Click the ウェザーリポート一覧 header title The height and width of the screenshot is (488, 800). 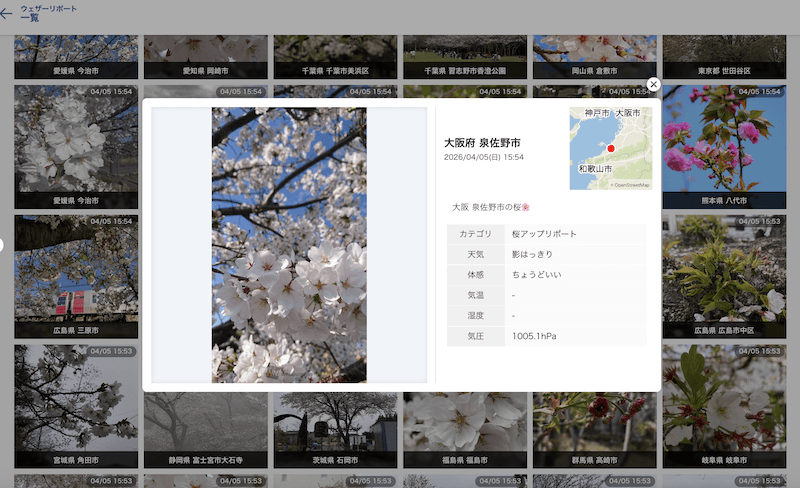(36, 13)
